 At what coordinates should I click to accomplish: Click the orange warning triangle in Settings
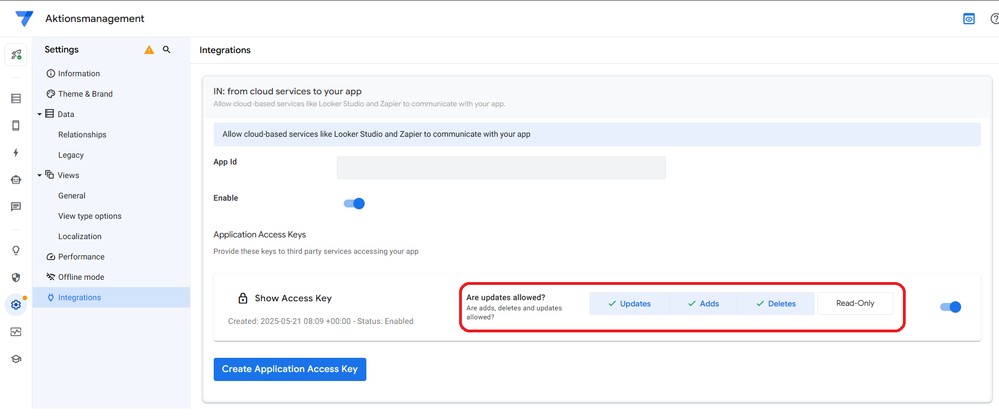click(x=149, y=50)
